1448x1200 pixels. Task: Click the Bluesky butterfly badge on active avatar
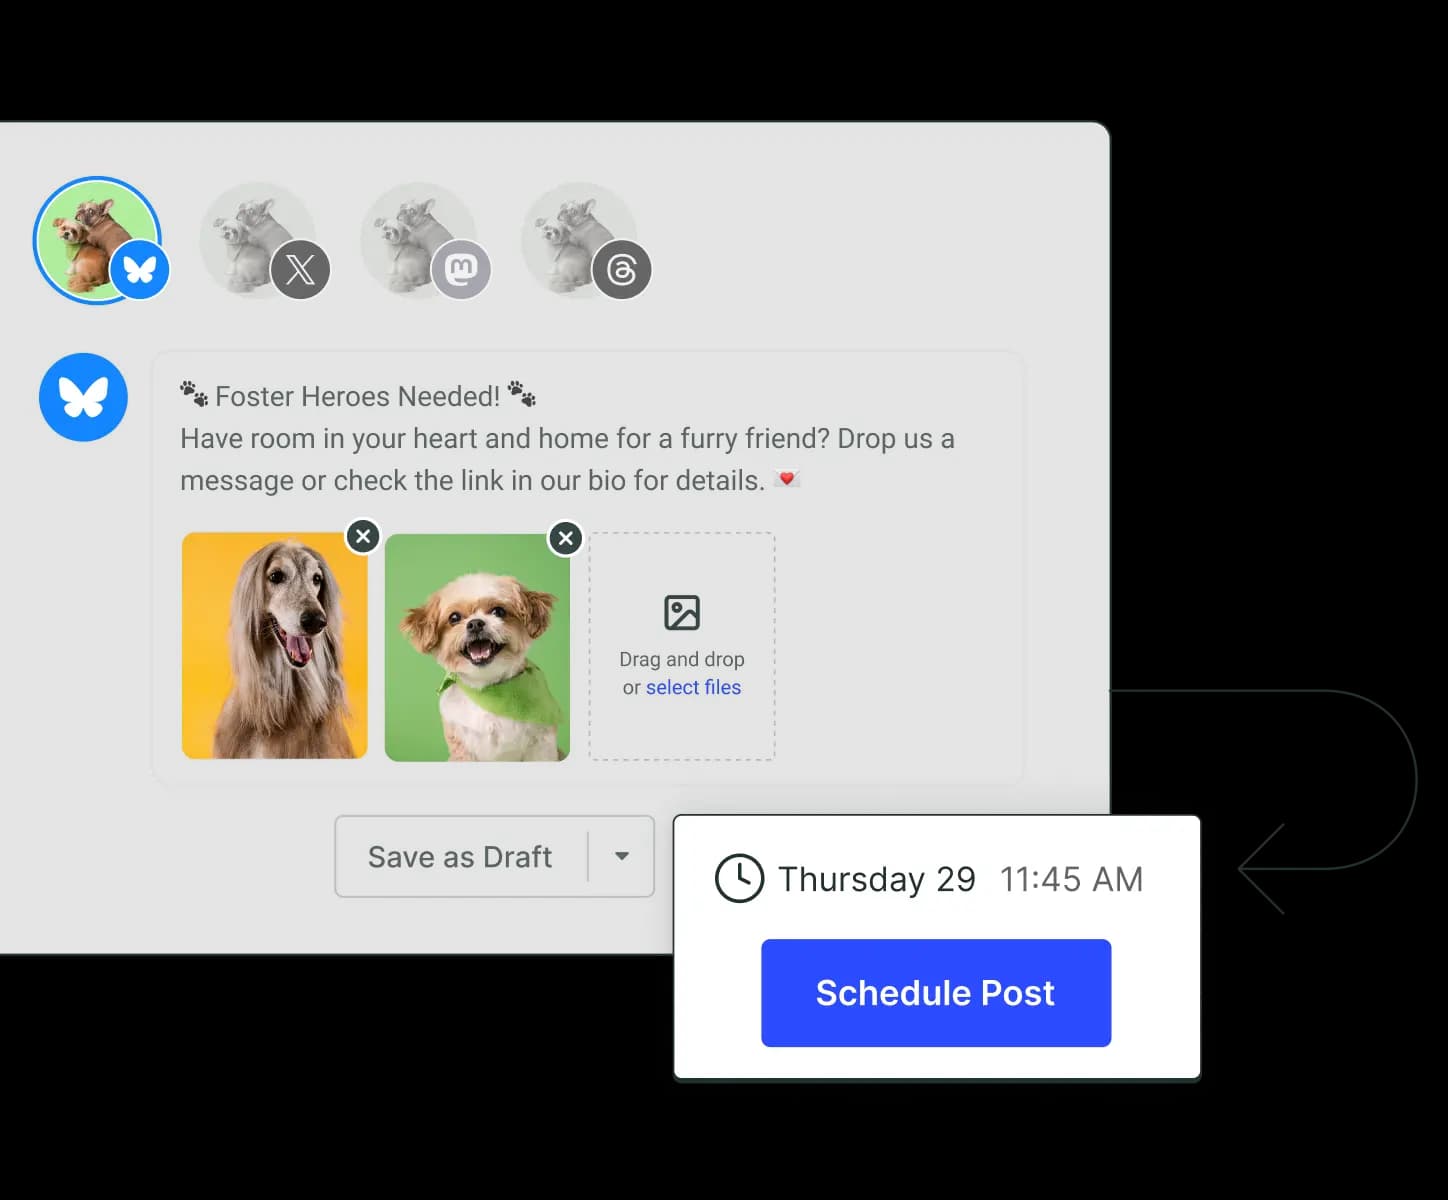click(140, 269)
